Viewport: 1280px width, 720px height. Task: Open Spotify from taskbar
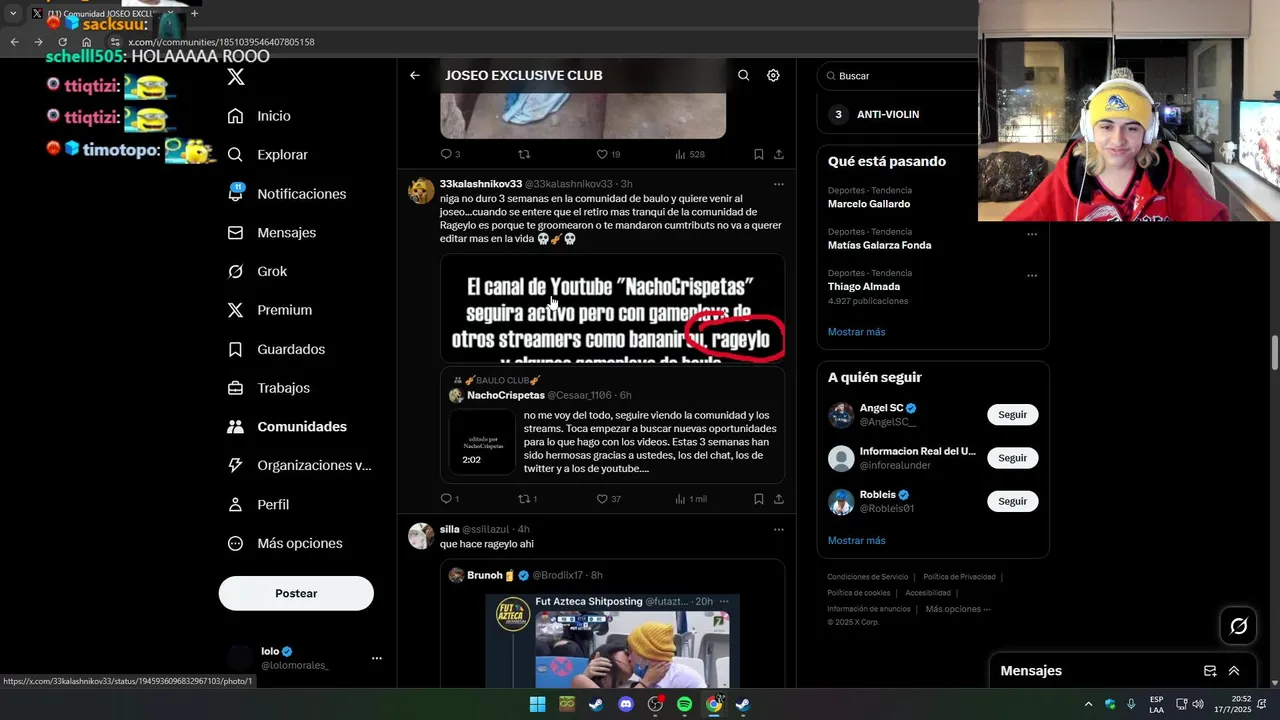[684, 704]
